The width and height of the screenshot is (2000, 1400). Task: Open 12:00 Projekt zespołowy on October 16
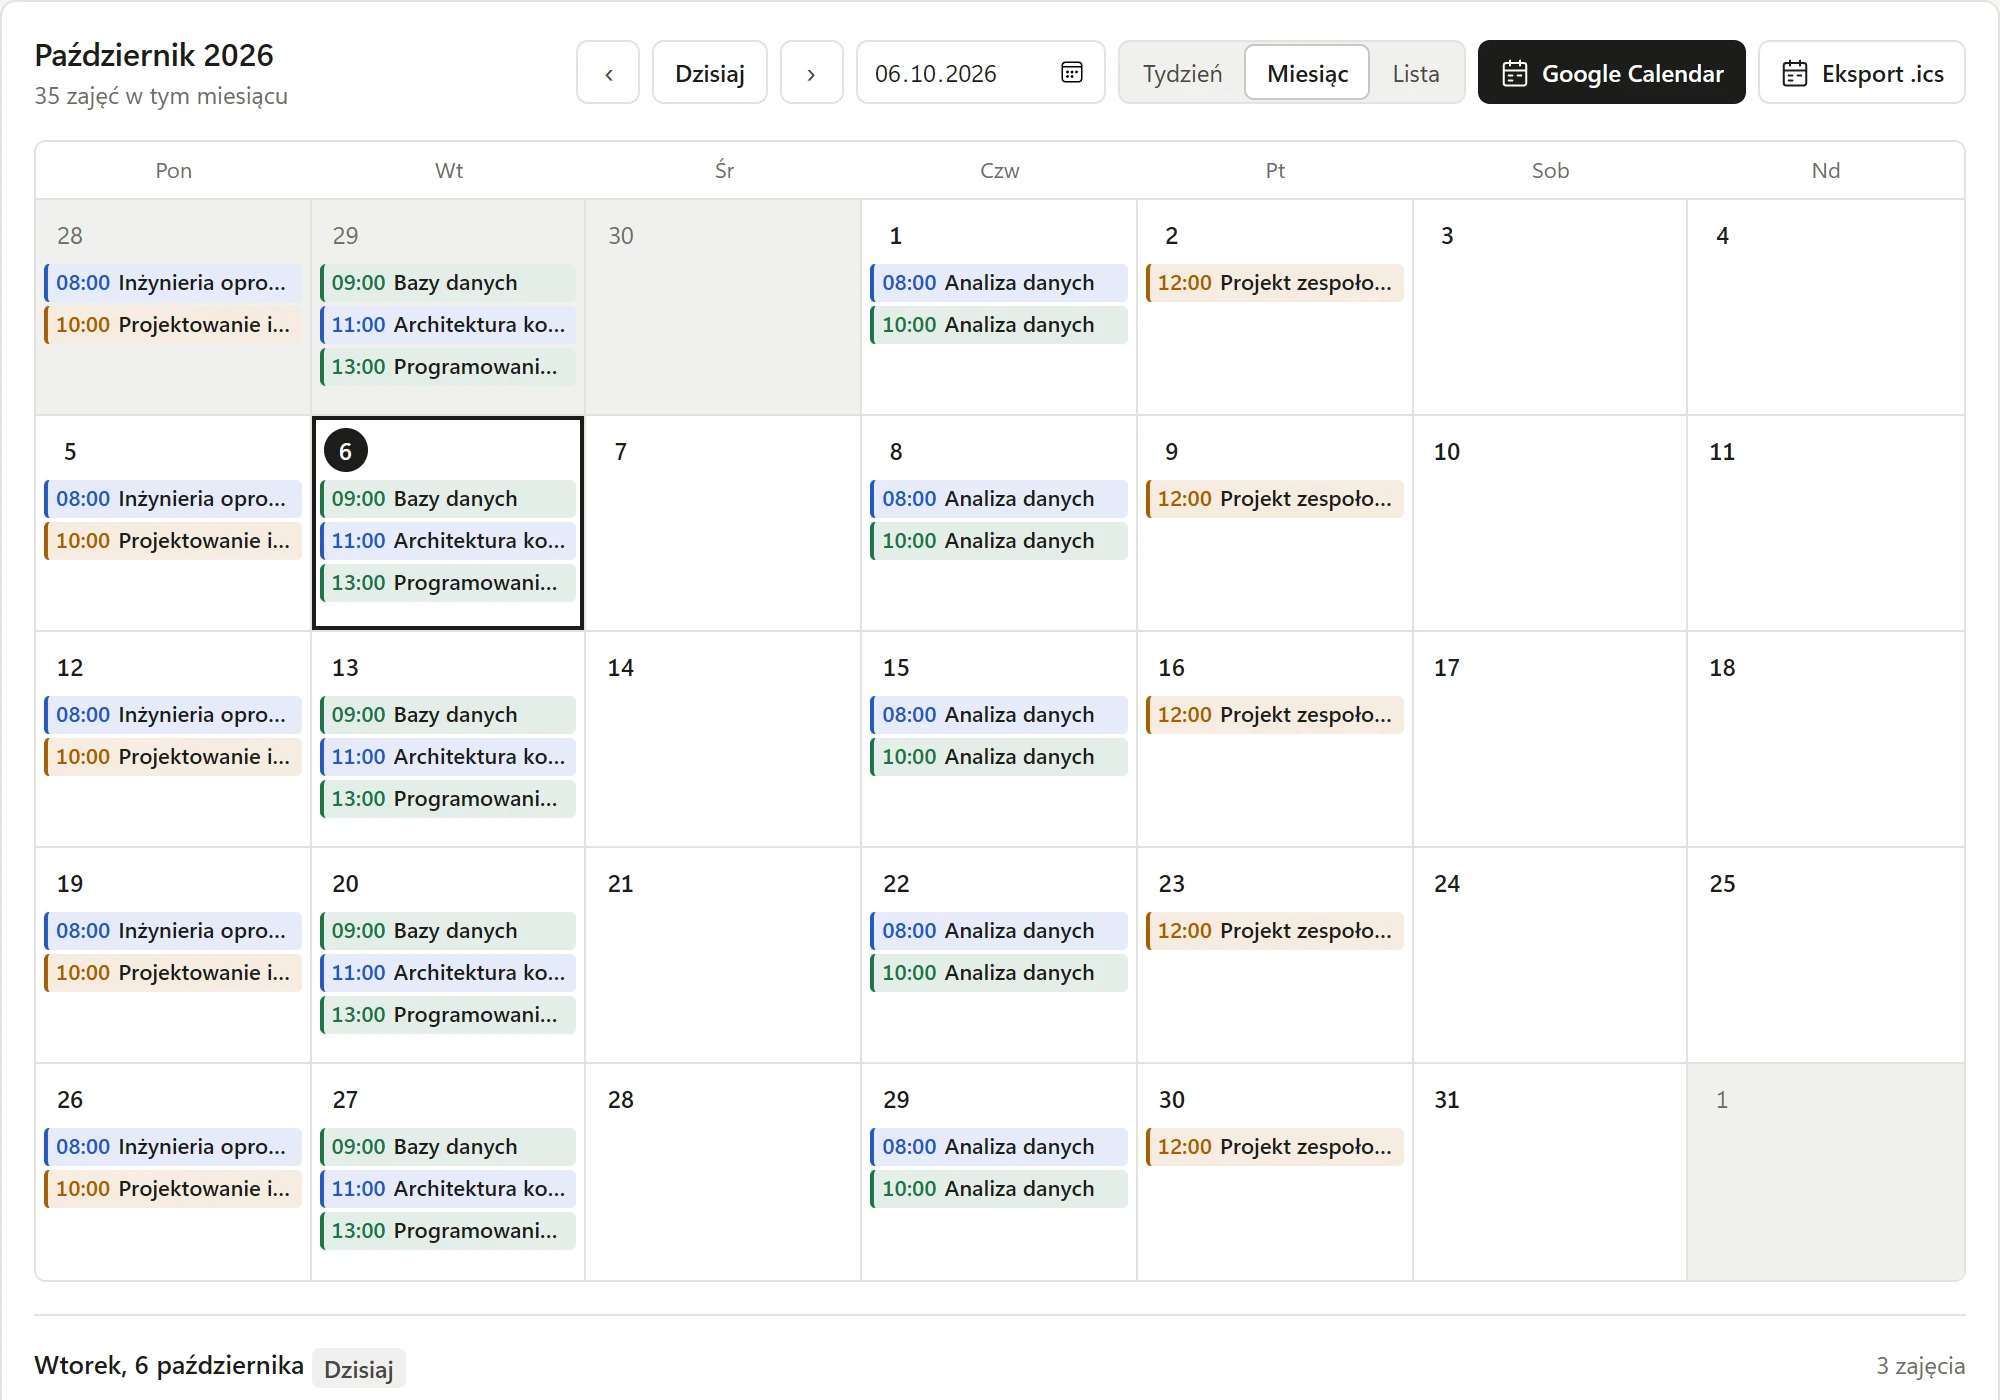click(x=1275, y=715)
